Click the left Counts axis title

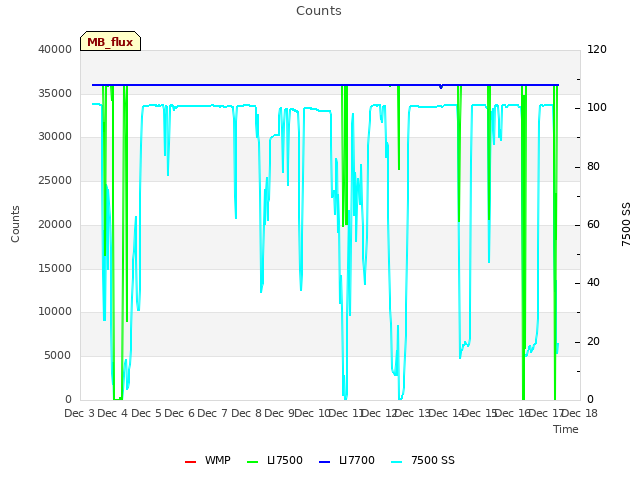click(x=15, y=224)
